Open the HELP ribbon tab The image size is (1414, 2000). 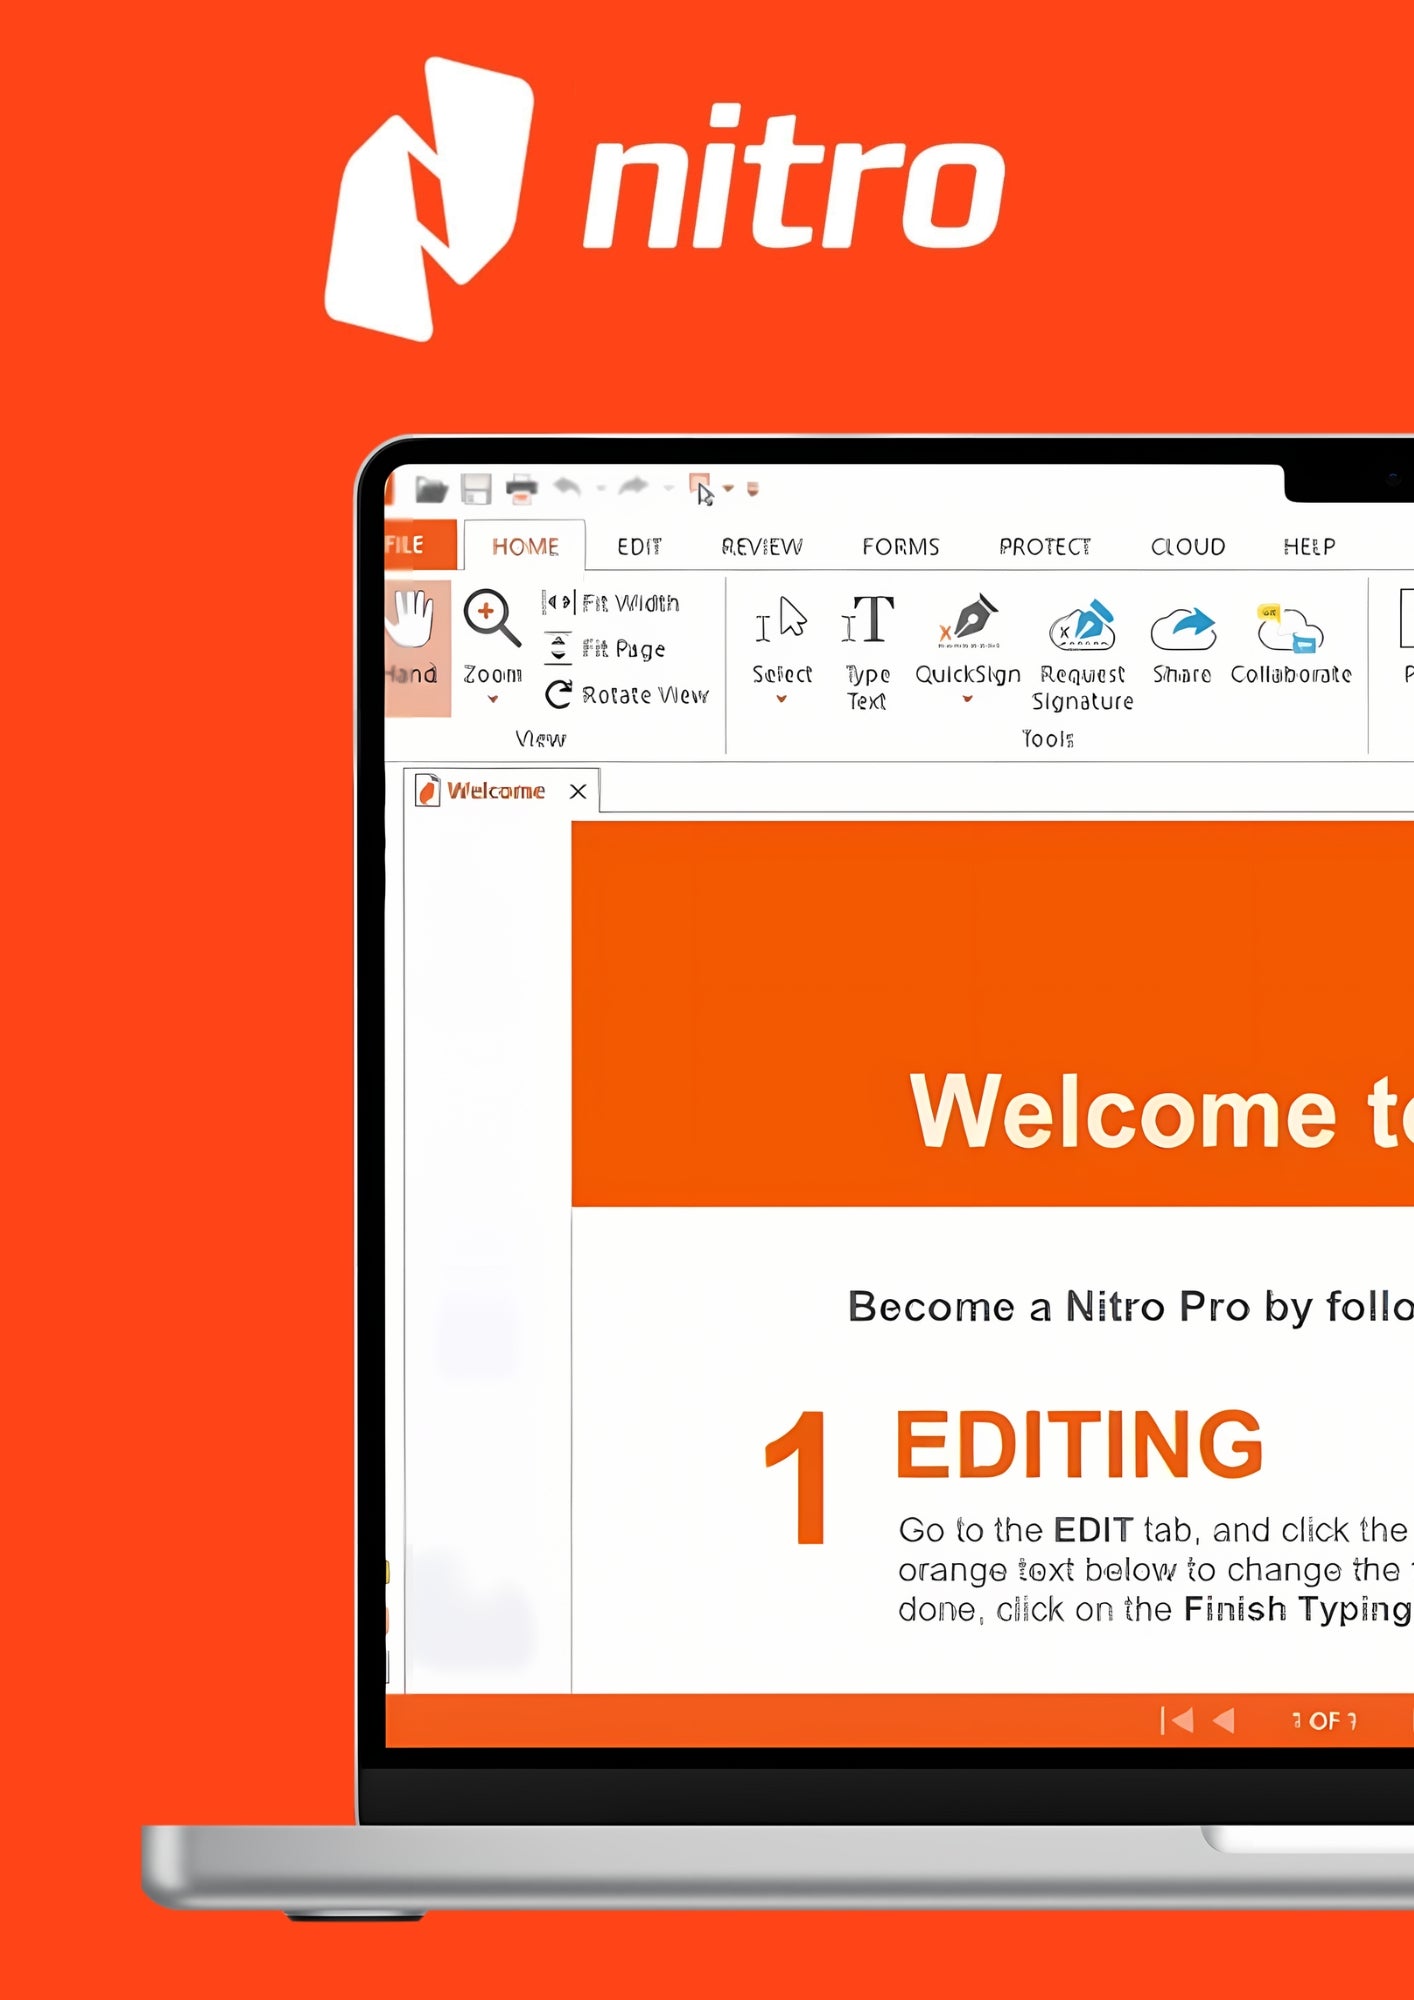point(1309,547)
